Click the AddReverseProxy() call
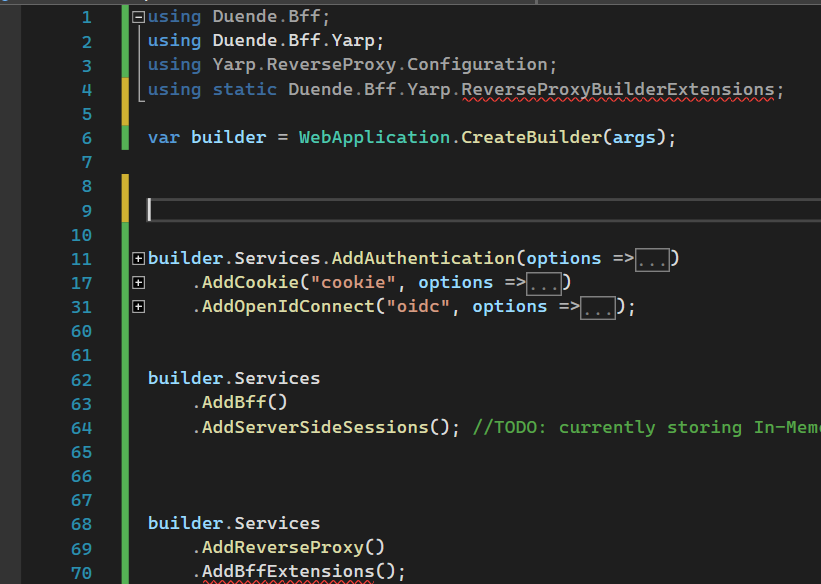Screen dimensions: 821x584 293,547
